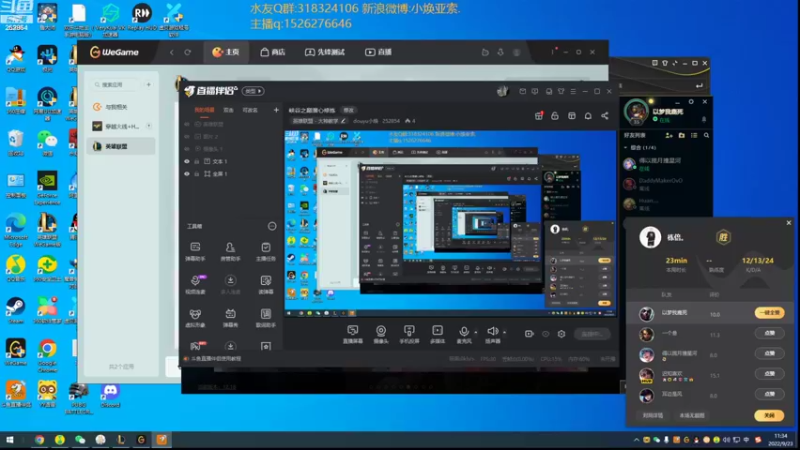Screen dimensions: 800x450
Task: Collapse the 组合 (1/4) friends group
Action: tap(626, 147)
